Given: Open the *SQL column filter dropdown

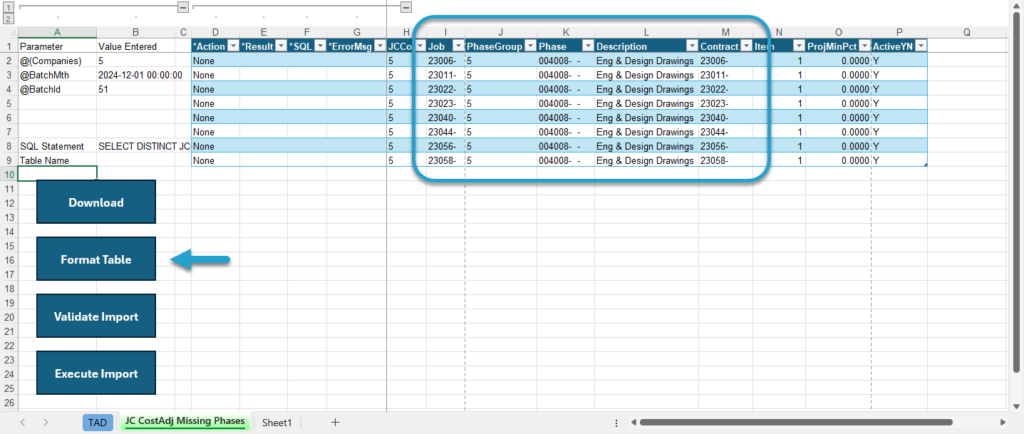Looking at the screenshot, I should coord(320,46).
